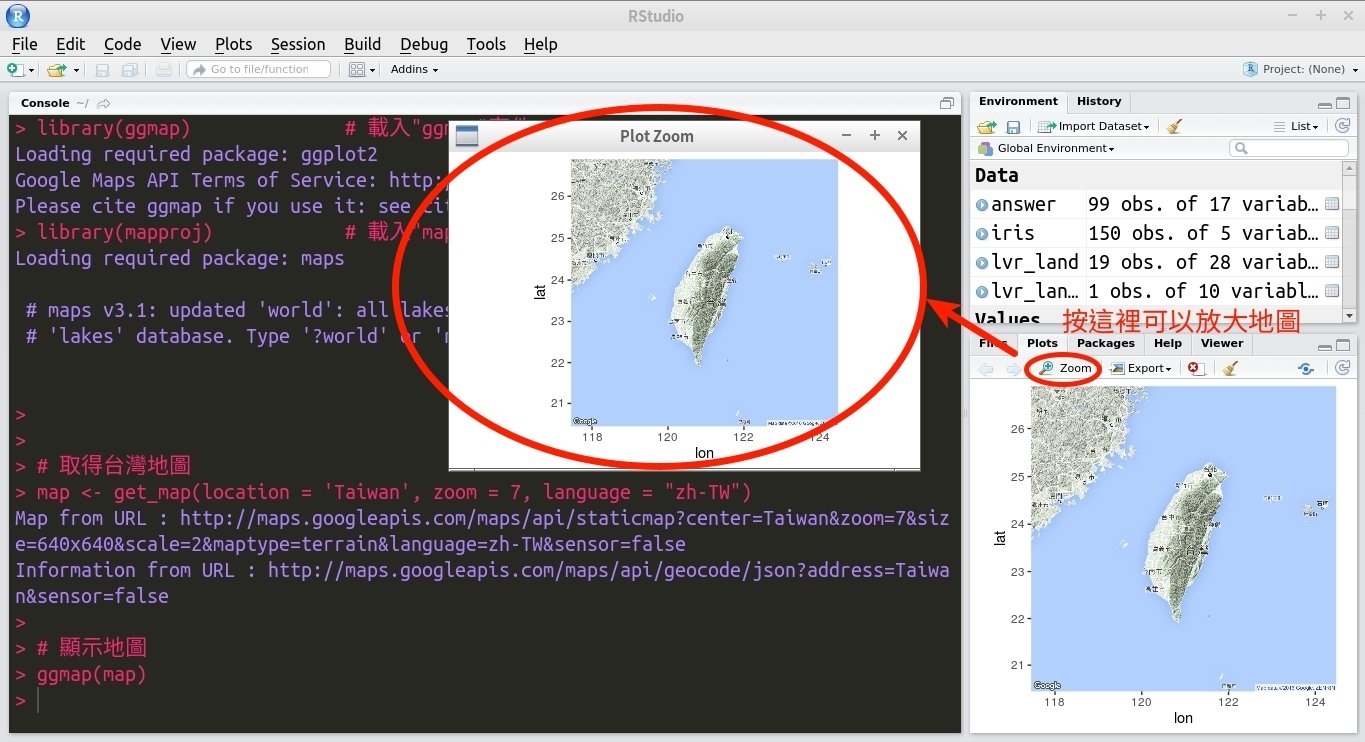Maximize the Plots pane
Image resolution: width=1365 pixels, height=742 pixels.
[1343, 345]
